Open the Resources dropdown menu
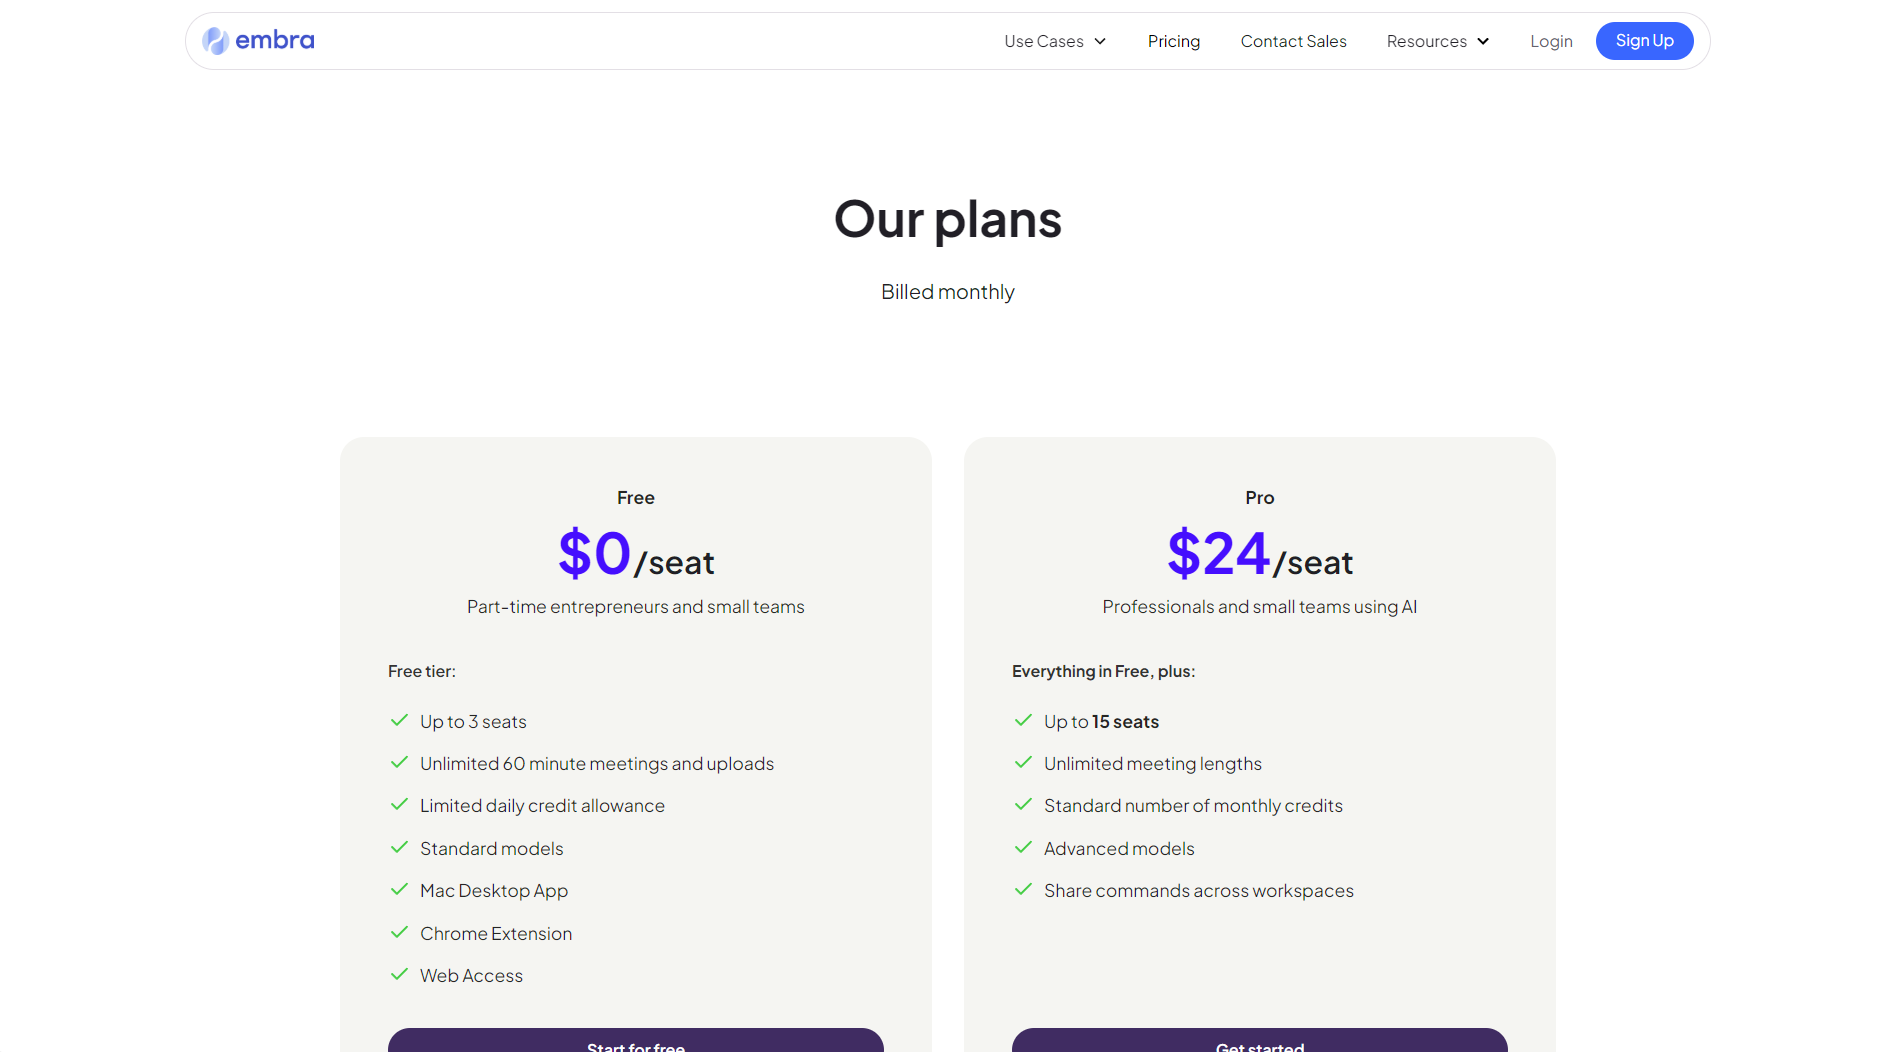 [x=1426, y=41]
